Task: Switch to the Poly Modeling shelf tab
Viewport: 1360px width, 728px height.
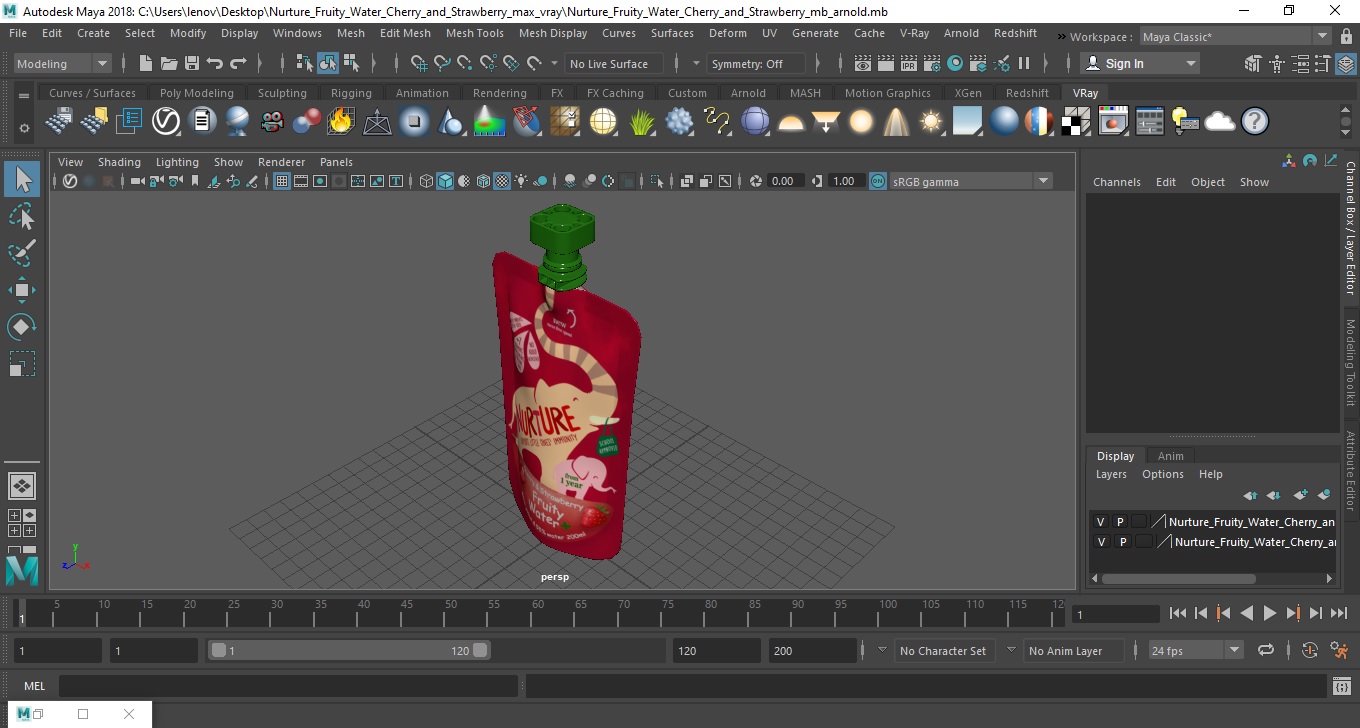Action: pyautogui.click(x=196, y=93)
